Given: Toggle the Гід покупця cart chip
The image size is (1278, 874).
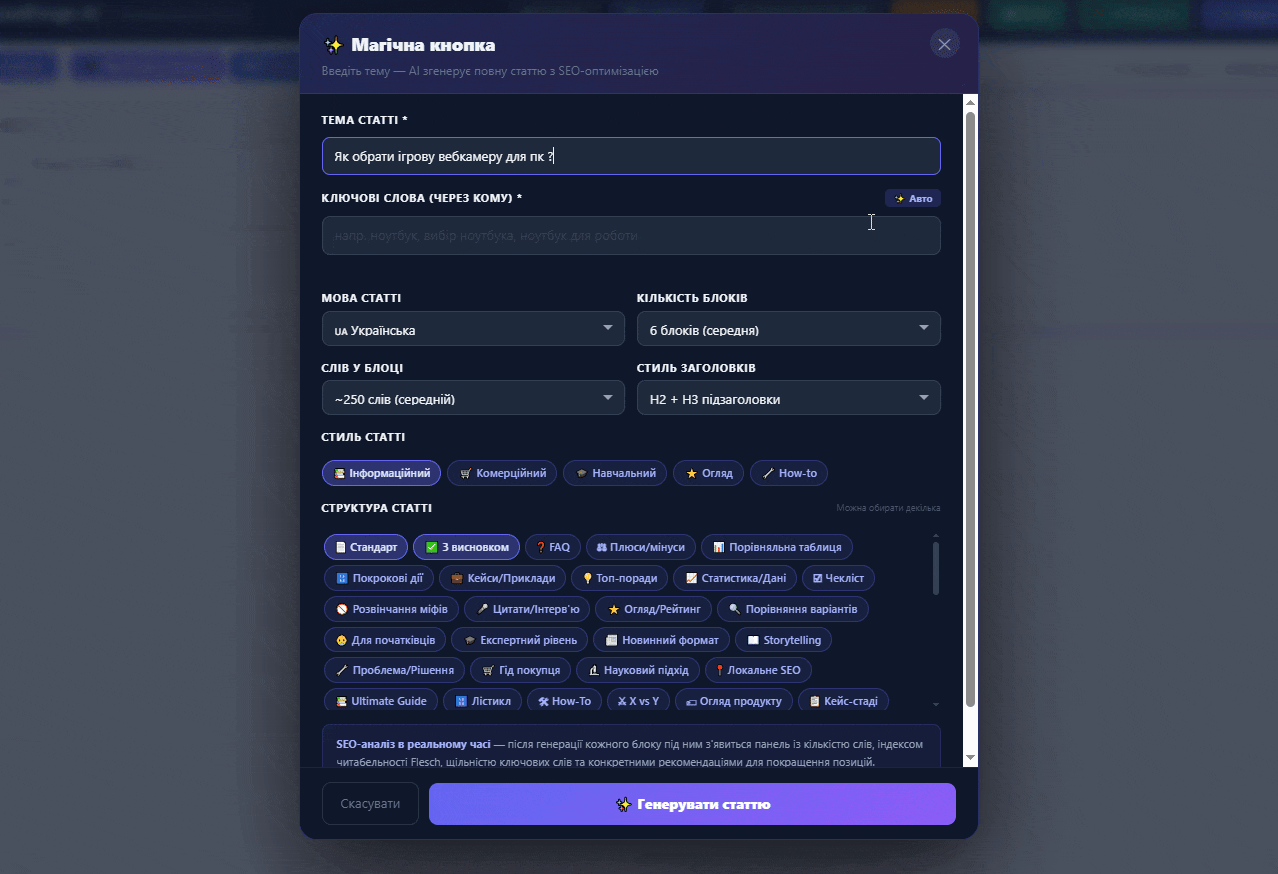Looking at the screenshot, I should [x=521, y=670].
